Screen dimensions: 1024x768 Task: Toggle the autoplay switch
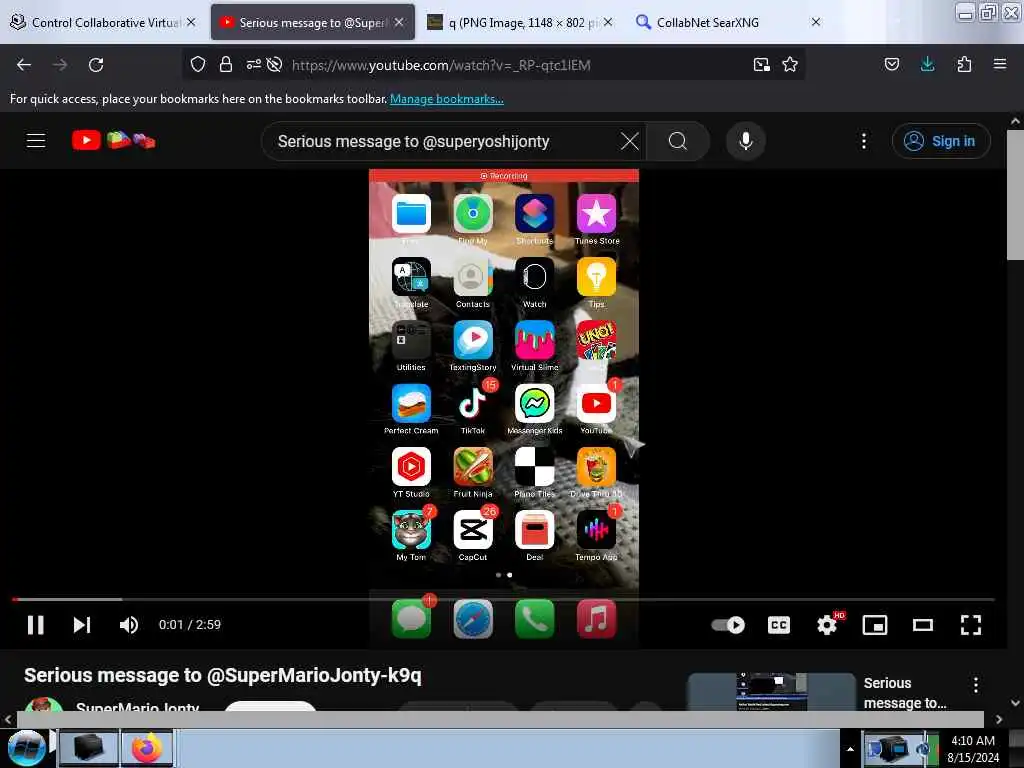click(728, 625)
